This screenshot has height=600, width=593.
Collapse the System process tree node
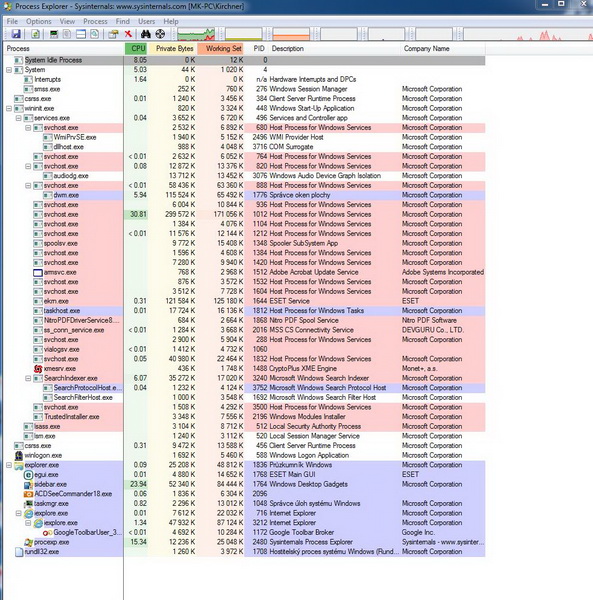tap(9, 70)
